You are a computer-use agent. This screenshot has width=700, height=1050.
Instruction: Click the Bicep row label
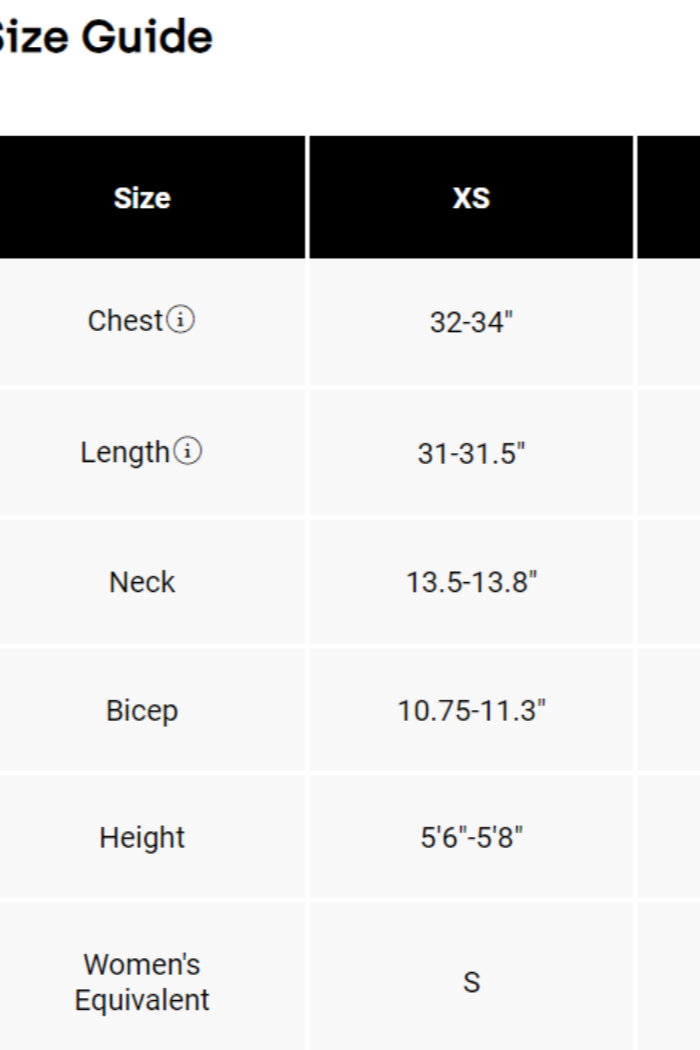click(x=142, y=711)
